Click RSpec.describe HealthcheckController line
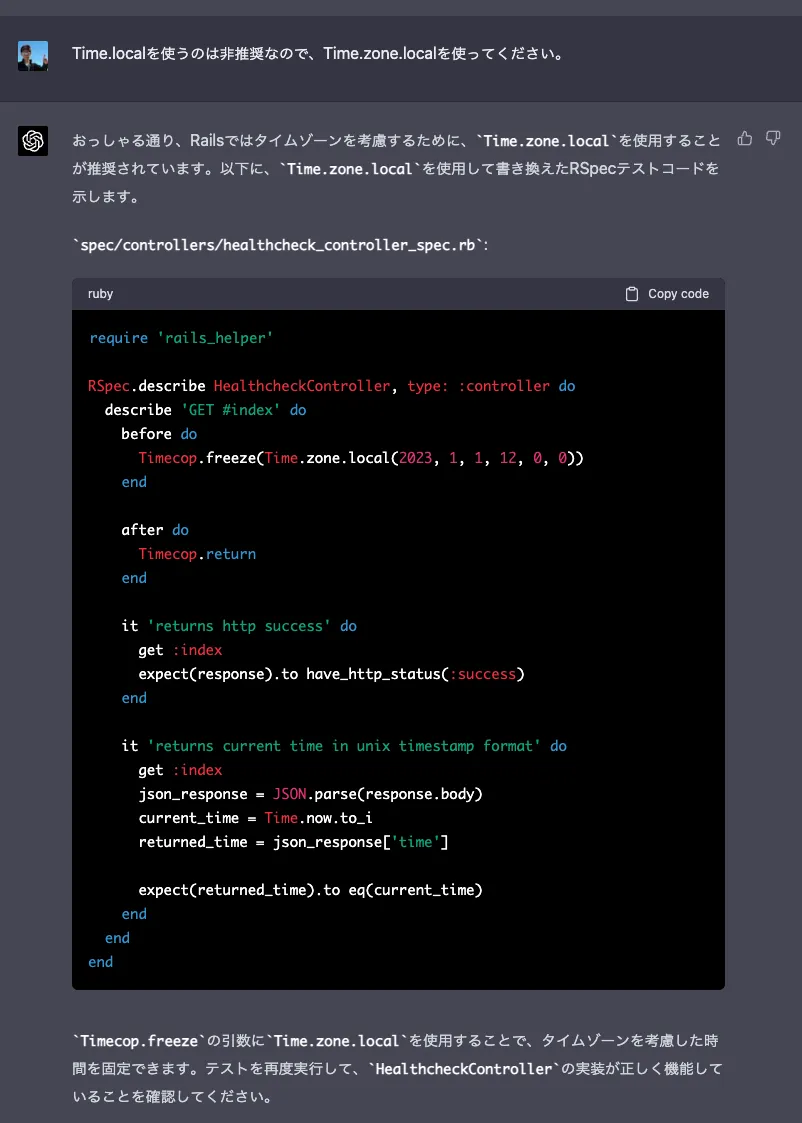802x1123 pixels. pyautogui.click(x=331, y=386)
